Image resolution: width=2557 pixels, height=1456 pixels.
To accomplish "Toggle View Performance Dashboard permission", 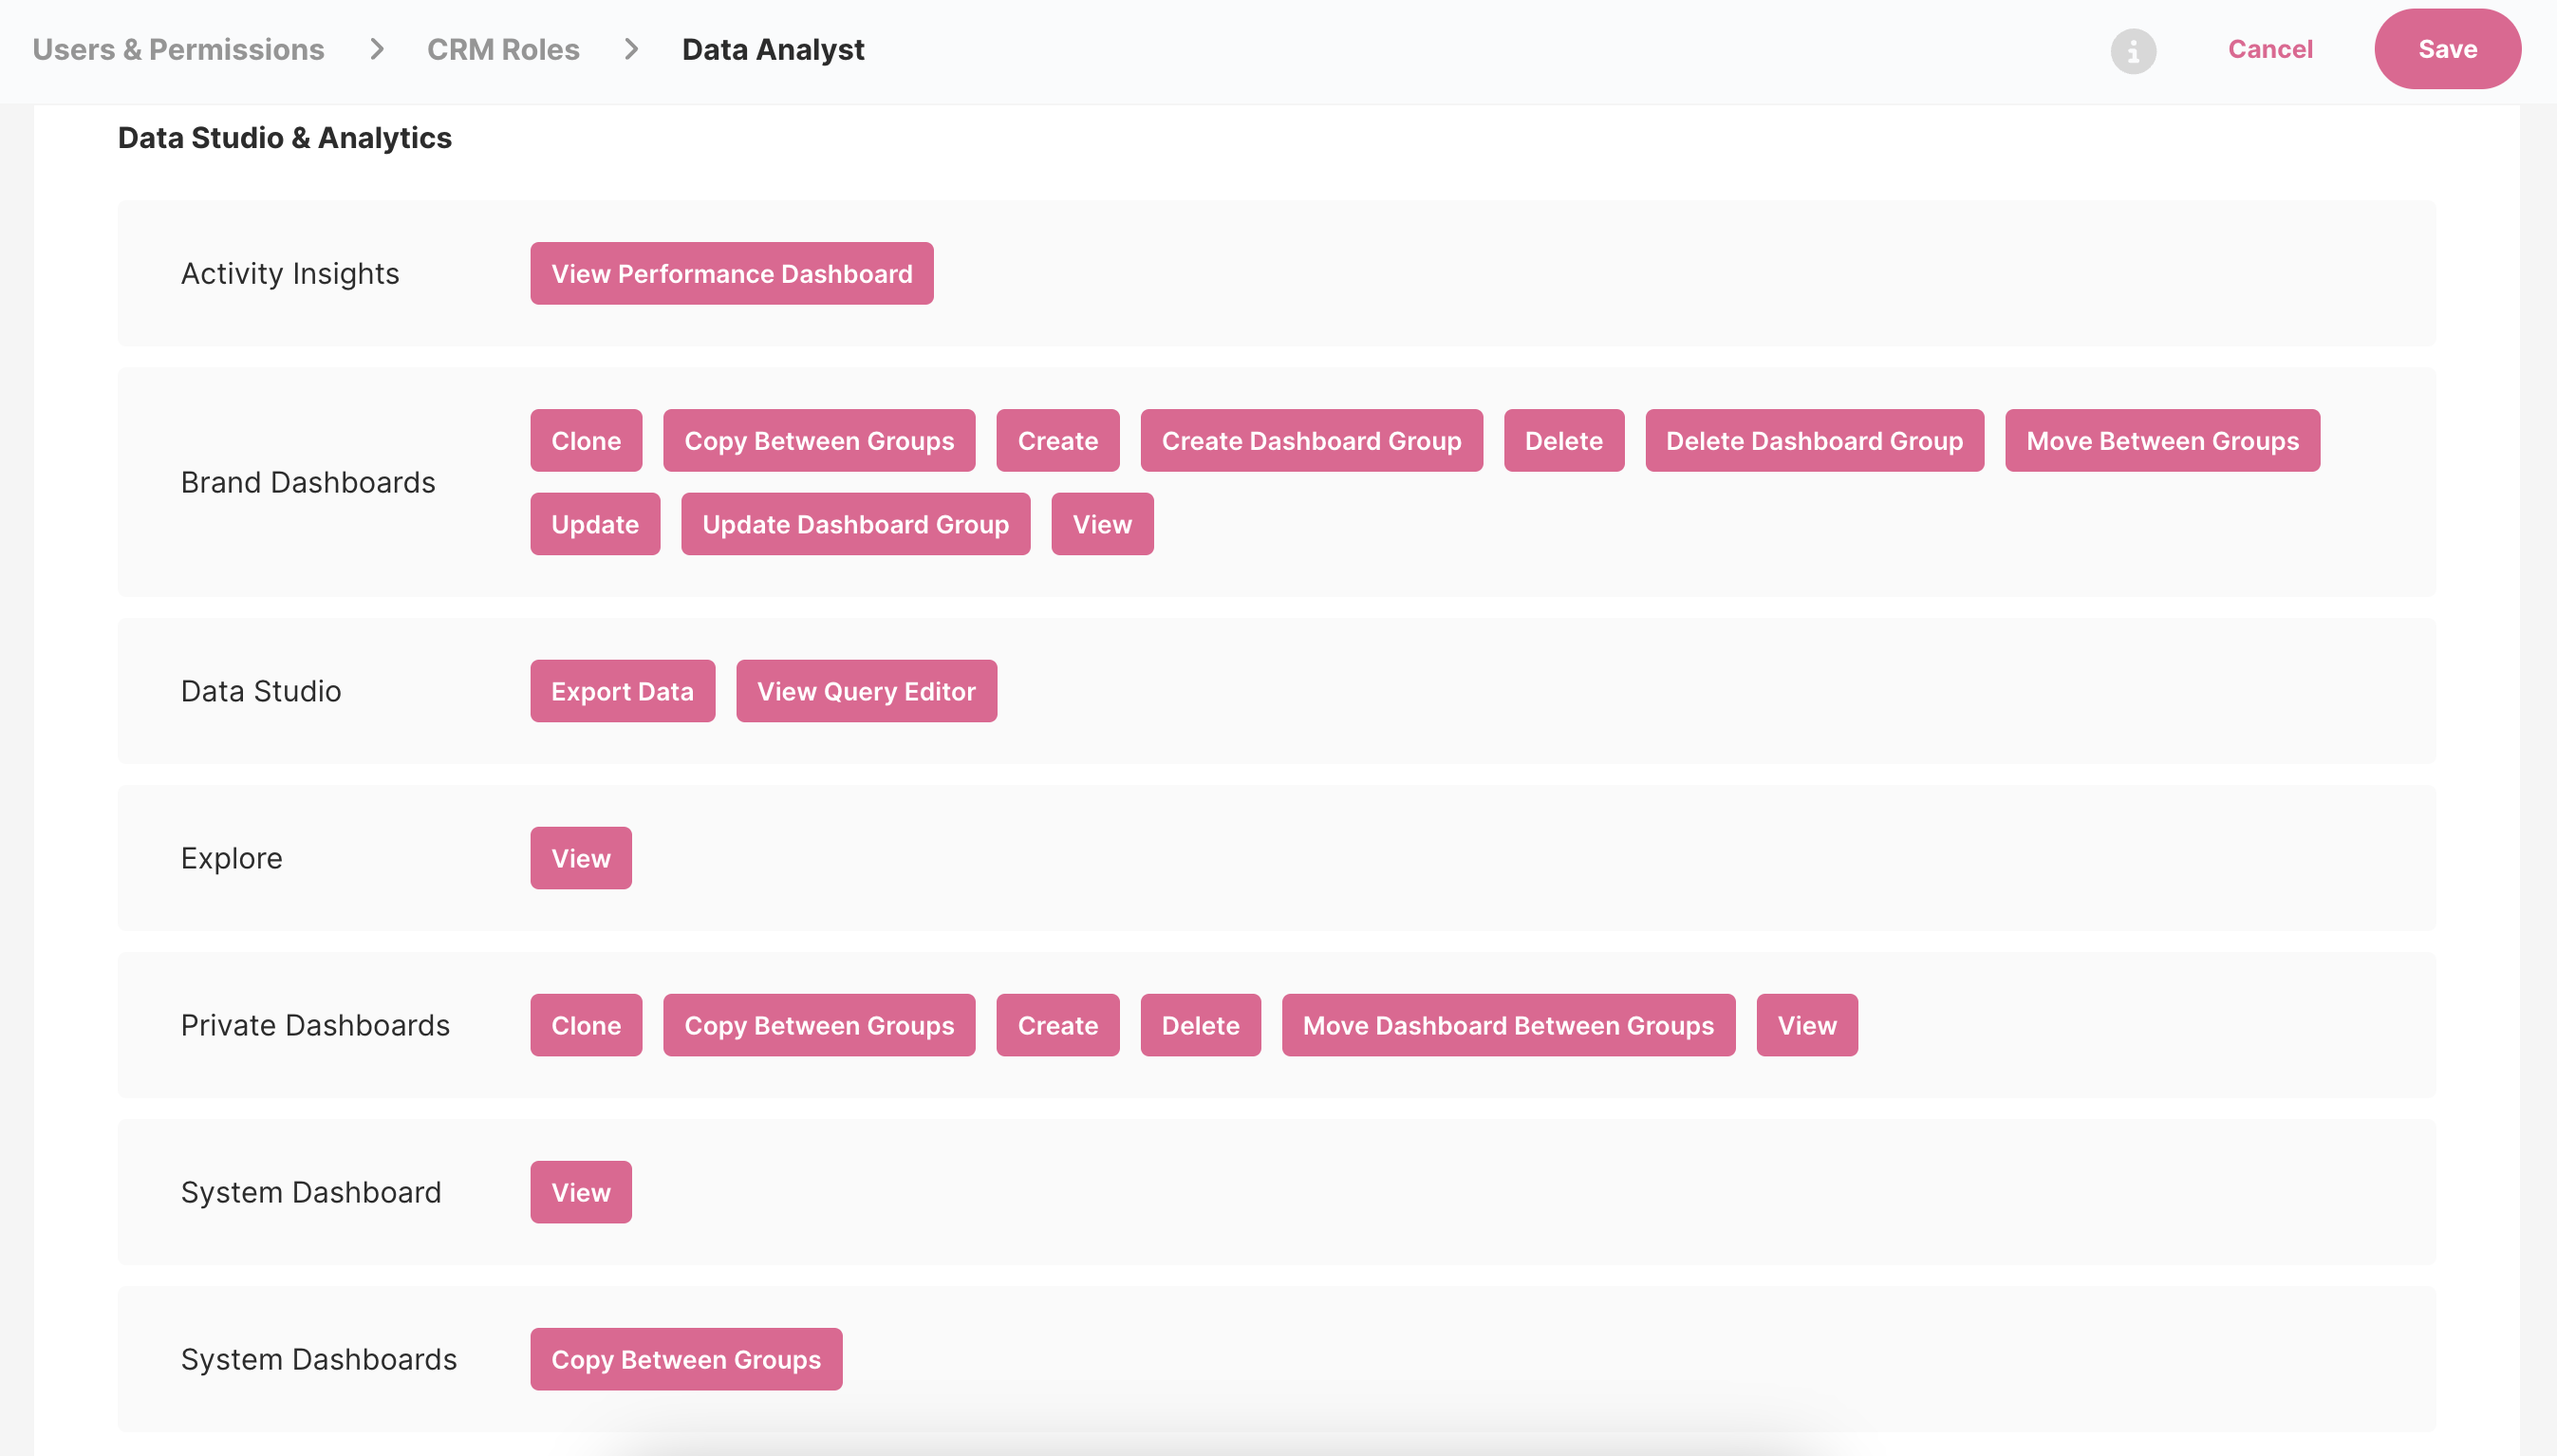I will pyautogui.click(x=731, y=273).
